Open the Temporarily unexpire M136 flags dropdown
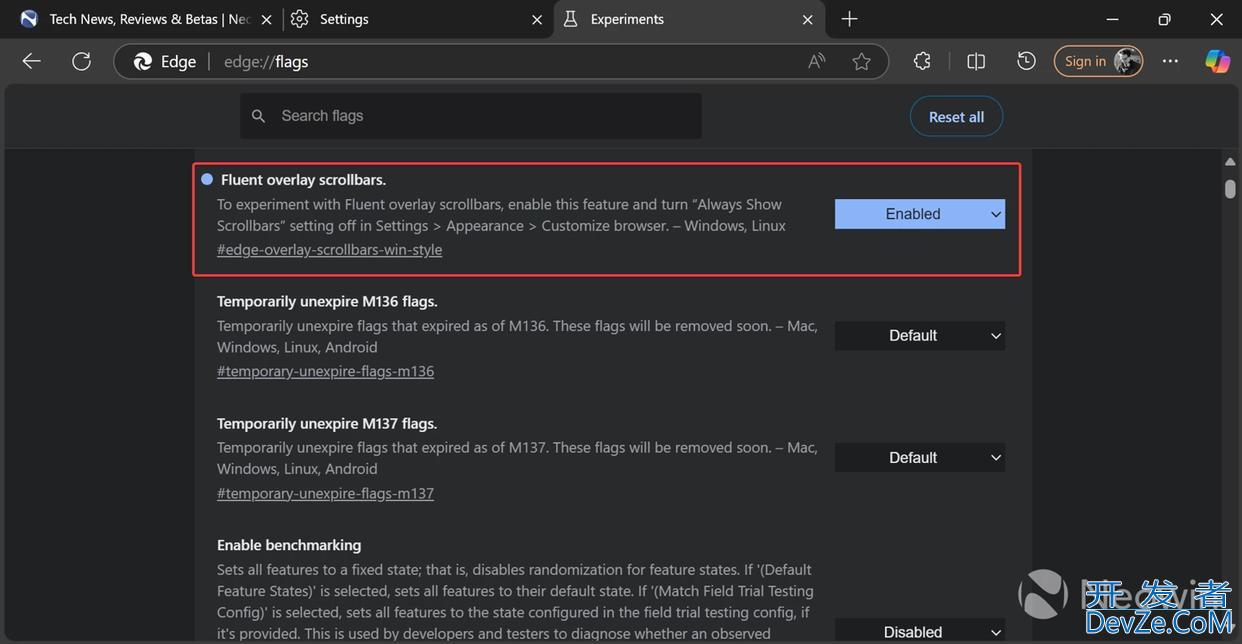Screen dimensions: 1242x644 [x=920, y=336]
